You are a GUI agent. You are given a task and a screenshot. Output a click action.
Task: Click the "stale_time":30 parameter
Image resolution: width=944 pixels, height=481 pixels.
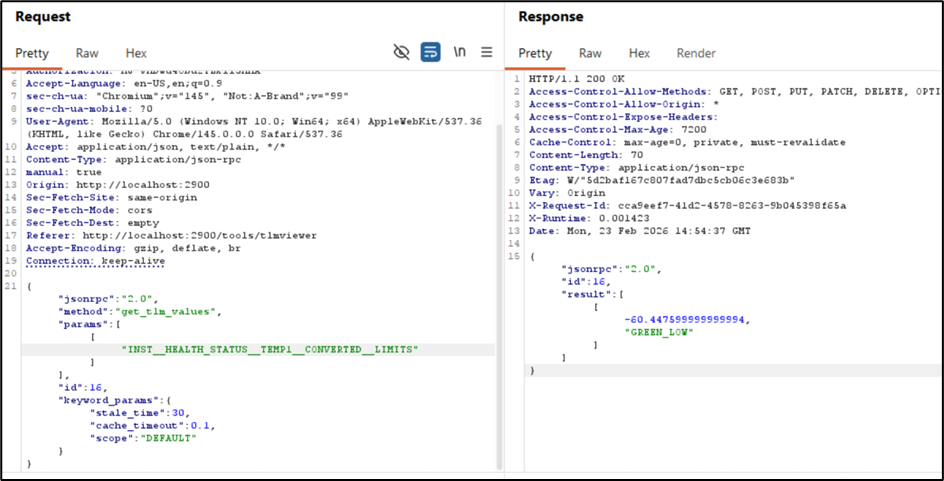[x=139, y=412]
